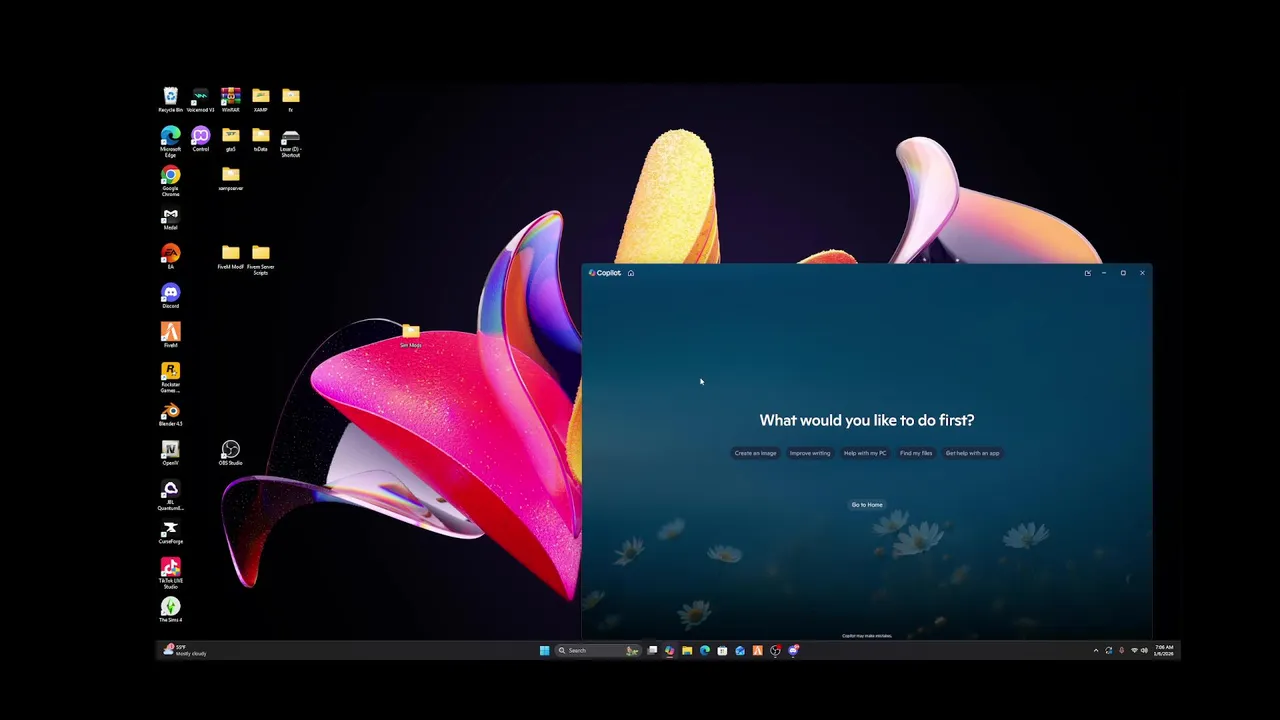Open File Explorer from the taskbar
The height and width of the screenshot is (720, 1280).
coord(687,650)
